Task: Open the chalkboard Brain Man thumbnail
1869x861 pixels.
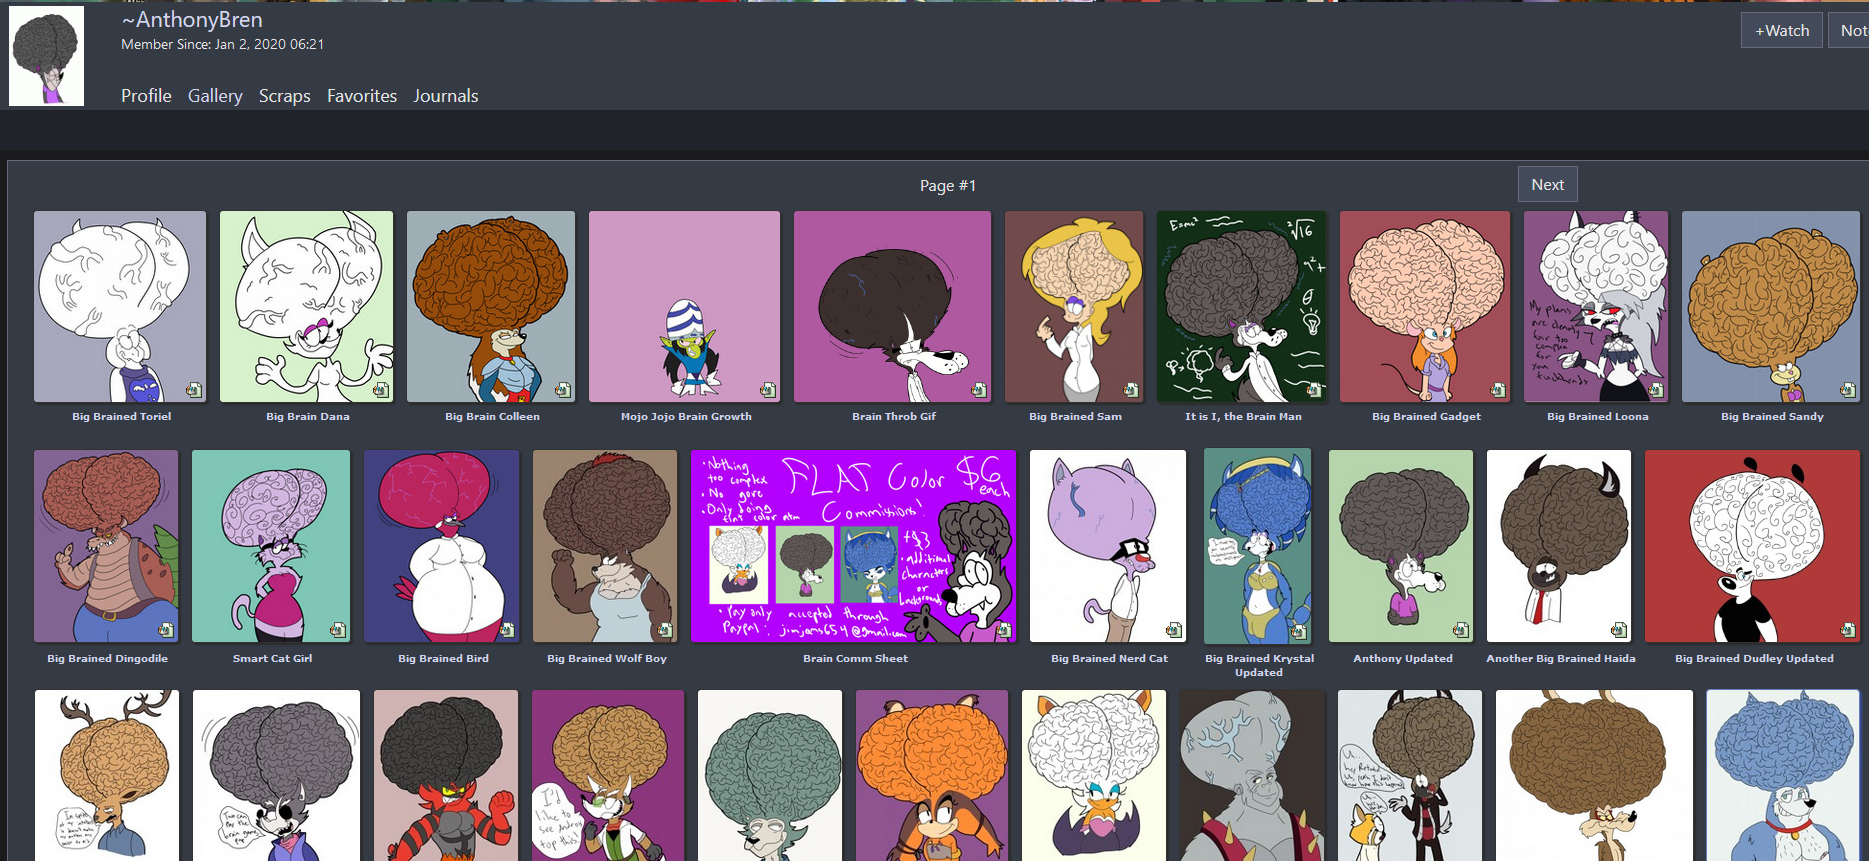Action: tap(1241, 306)
